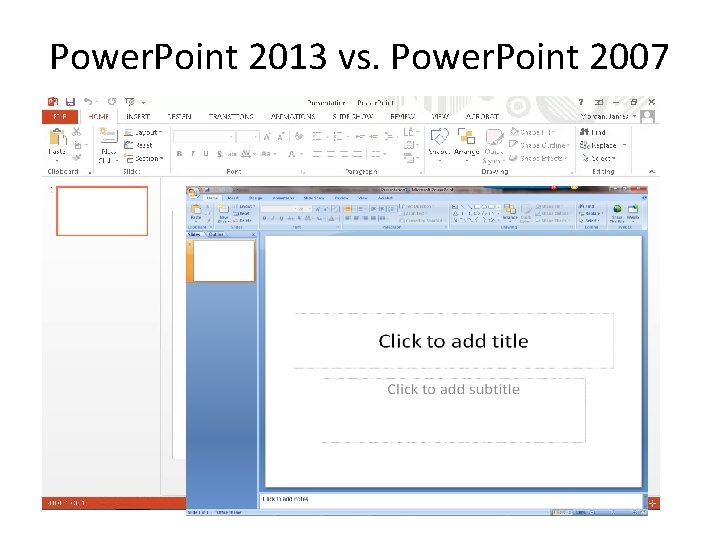Close the Slides pane in PowerPoint 2007

click(253, 234)
